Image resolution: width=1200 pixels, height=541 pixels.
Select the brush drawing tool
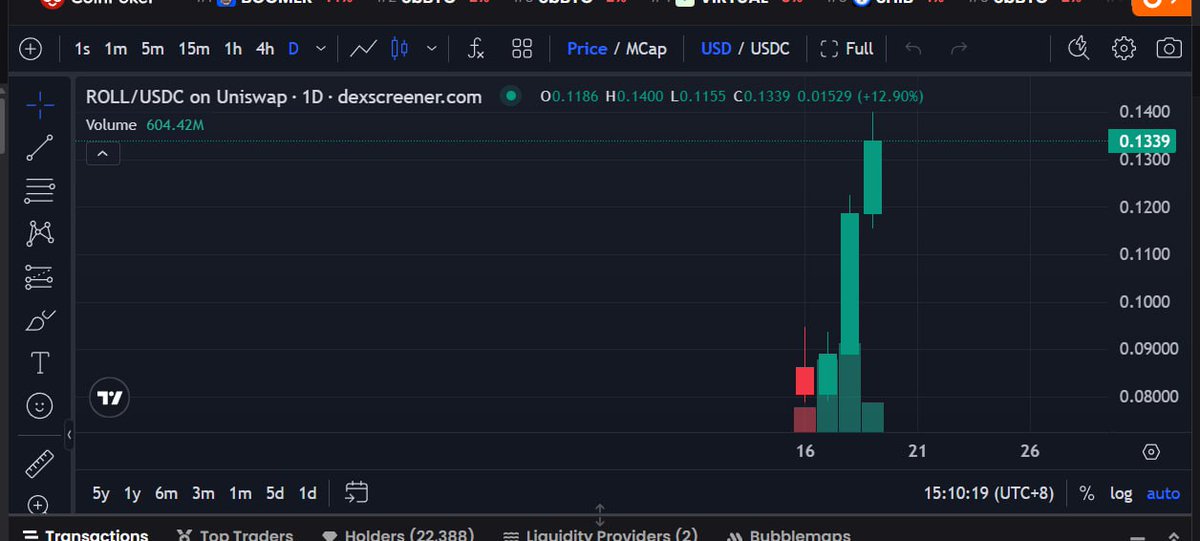point(40,321)
